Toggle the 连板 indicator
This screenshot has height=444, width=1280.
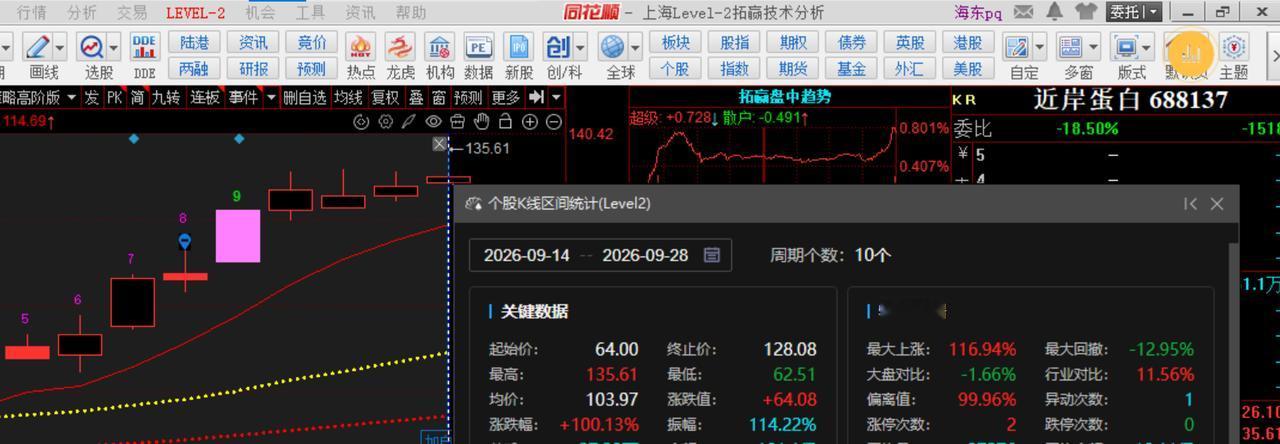coord(205,97)
